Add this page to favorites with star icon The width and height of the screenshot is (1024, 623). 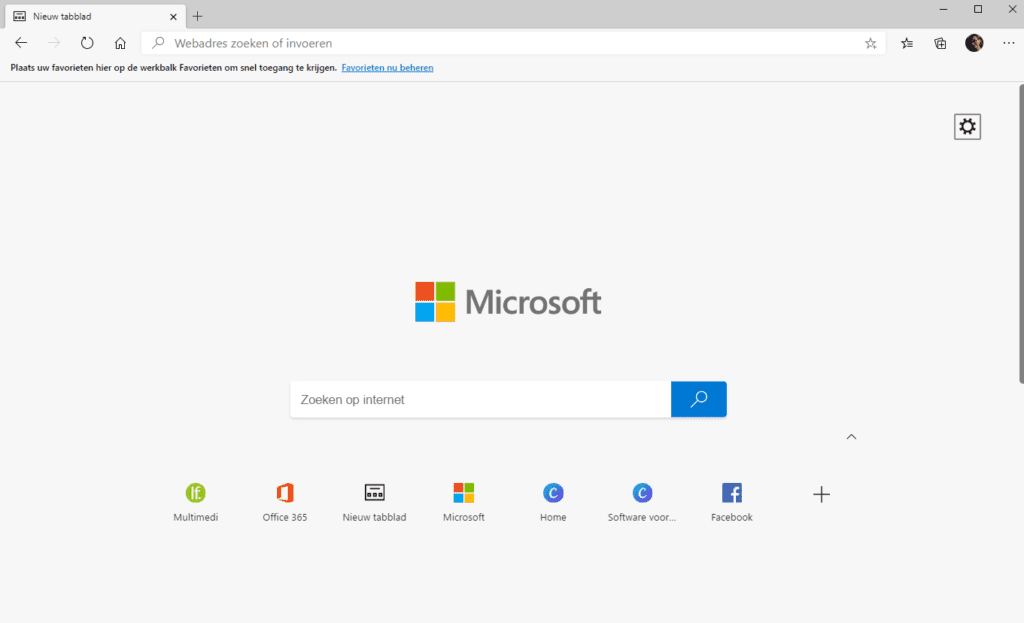click(x=871, y=43)
